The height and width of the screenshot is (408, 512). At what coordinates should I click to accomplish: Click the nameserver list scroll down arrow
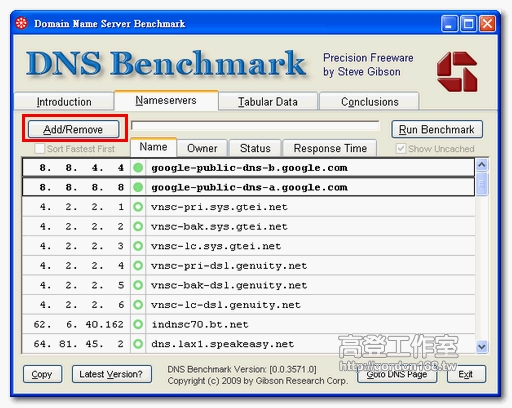(x=482, y=347)
